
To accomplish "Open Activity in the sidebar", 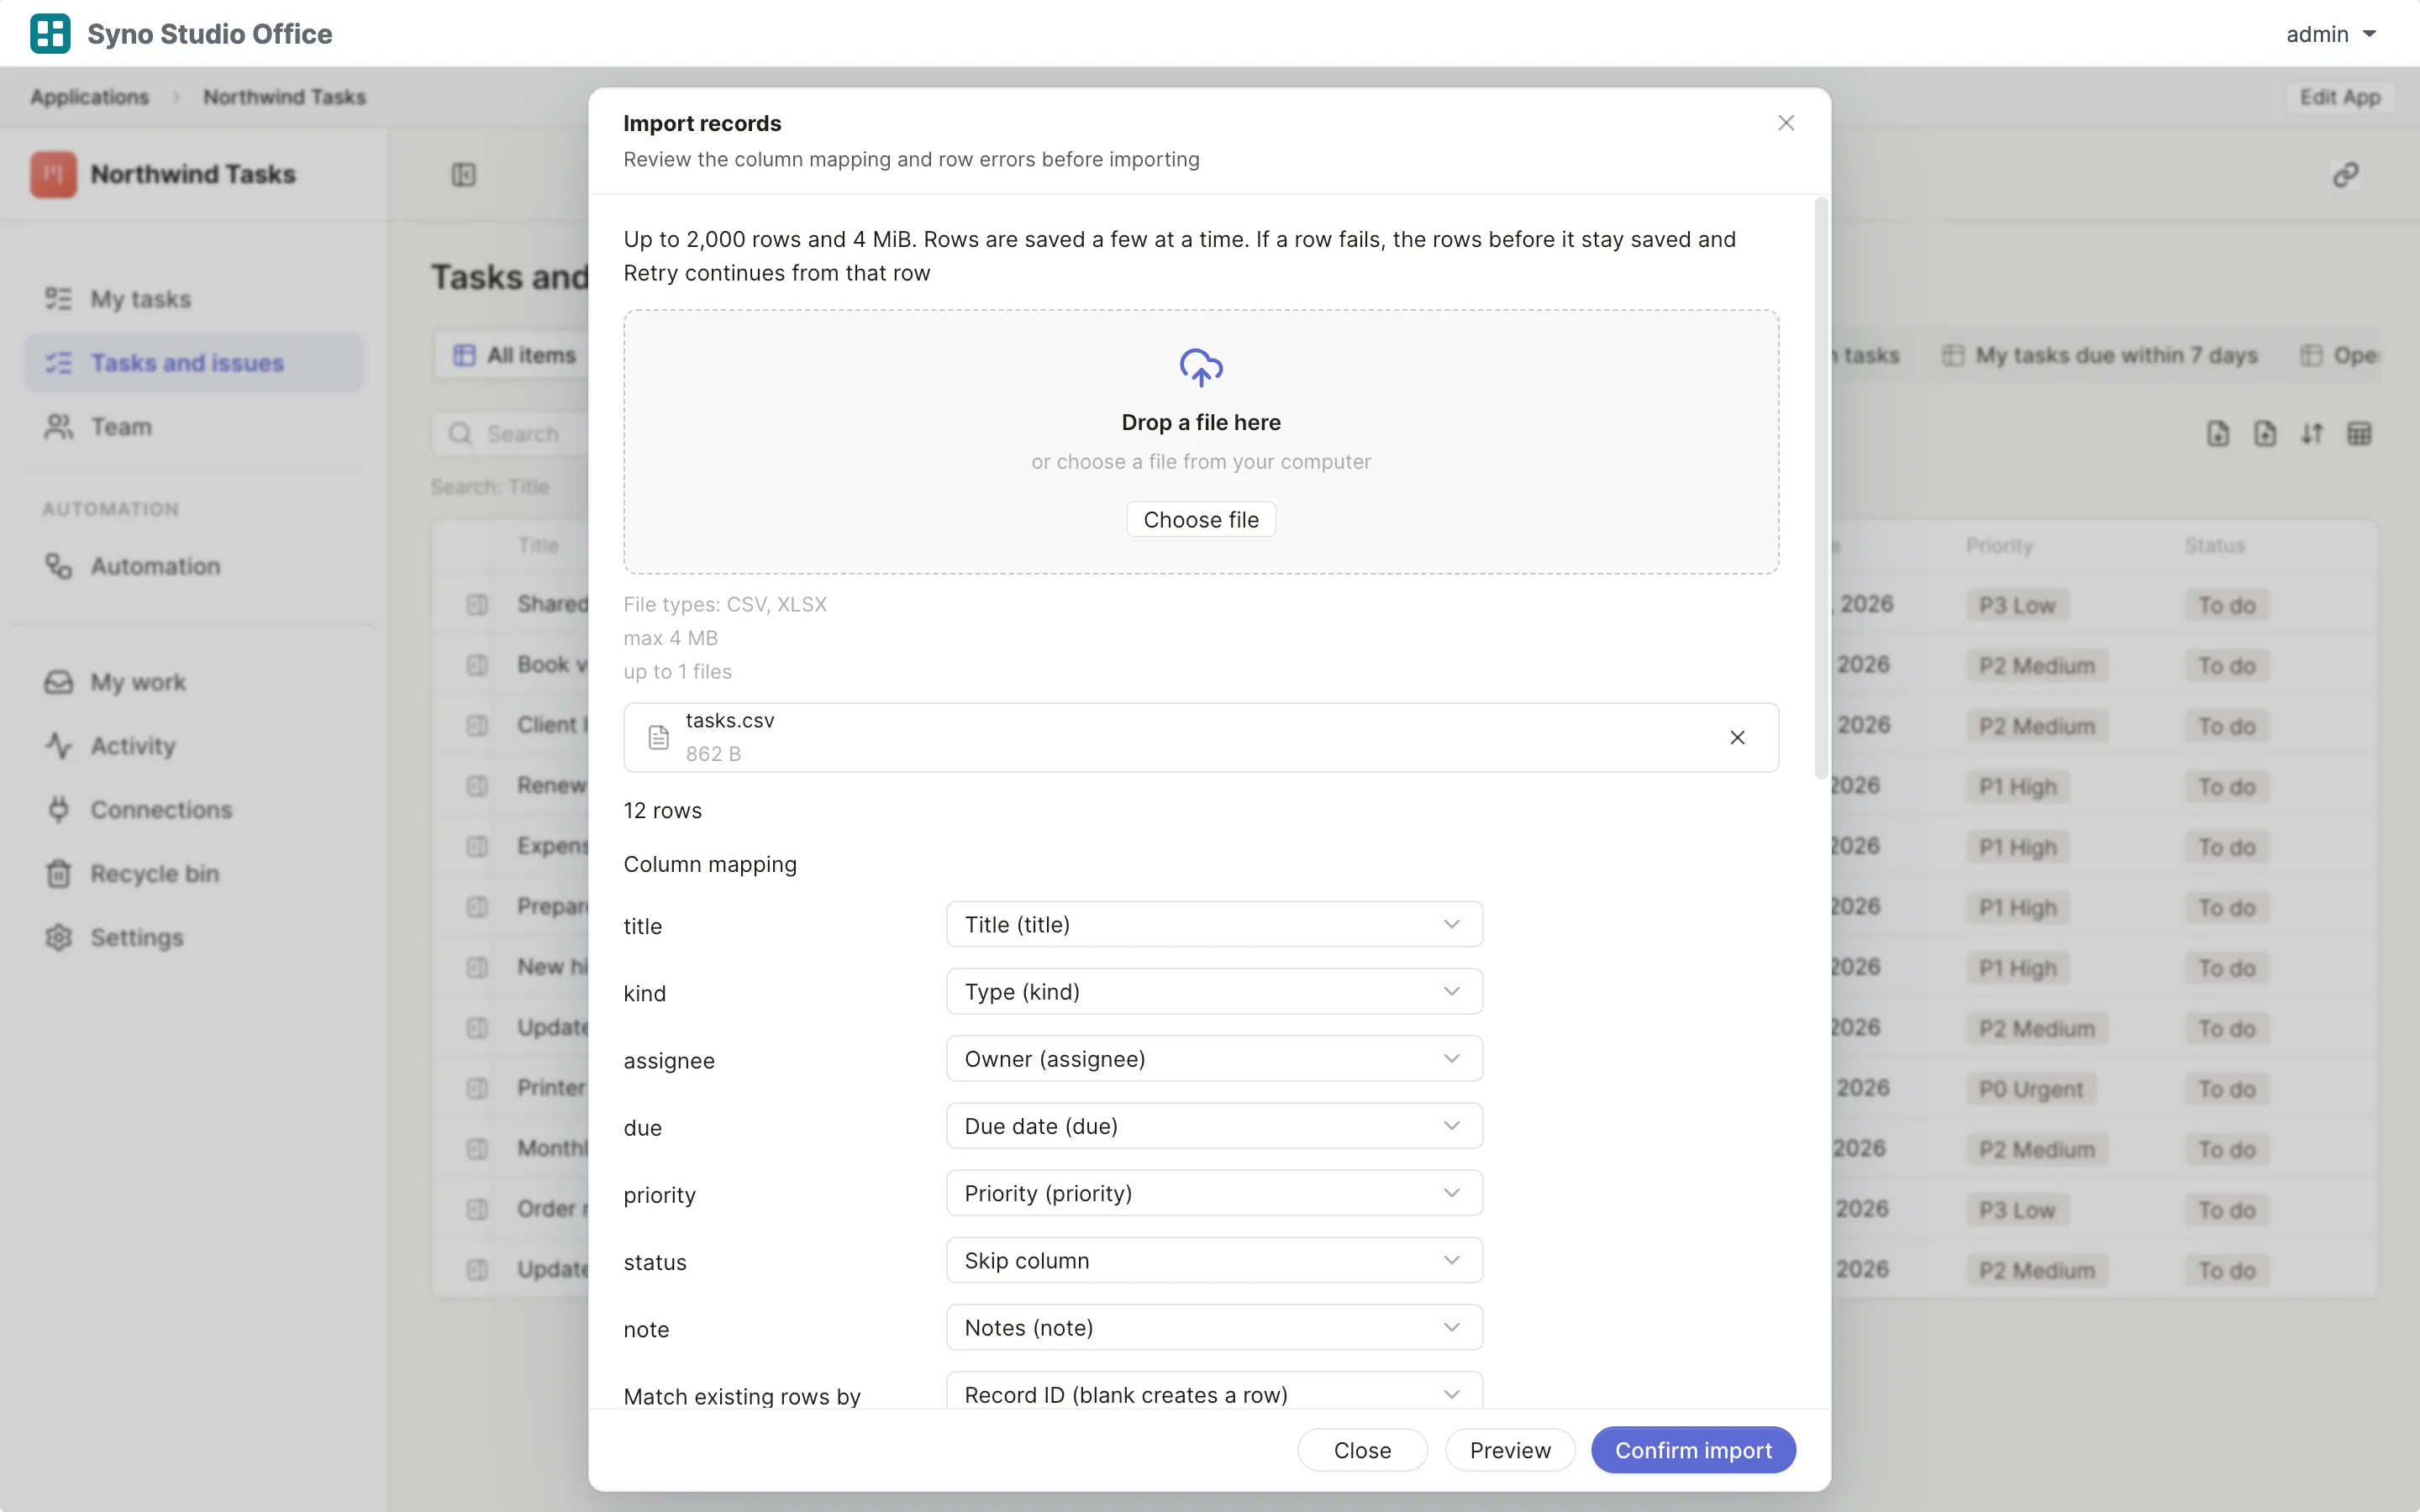I will click(194, 746).
